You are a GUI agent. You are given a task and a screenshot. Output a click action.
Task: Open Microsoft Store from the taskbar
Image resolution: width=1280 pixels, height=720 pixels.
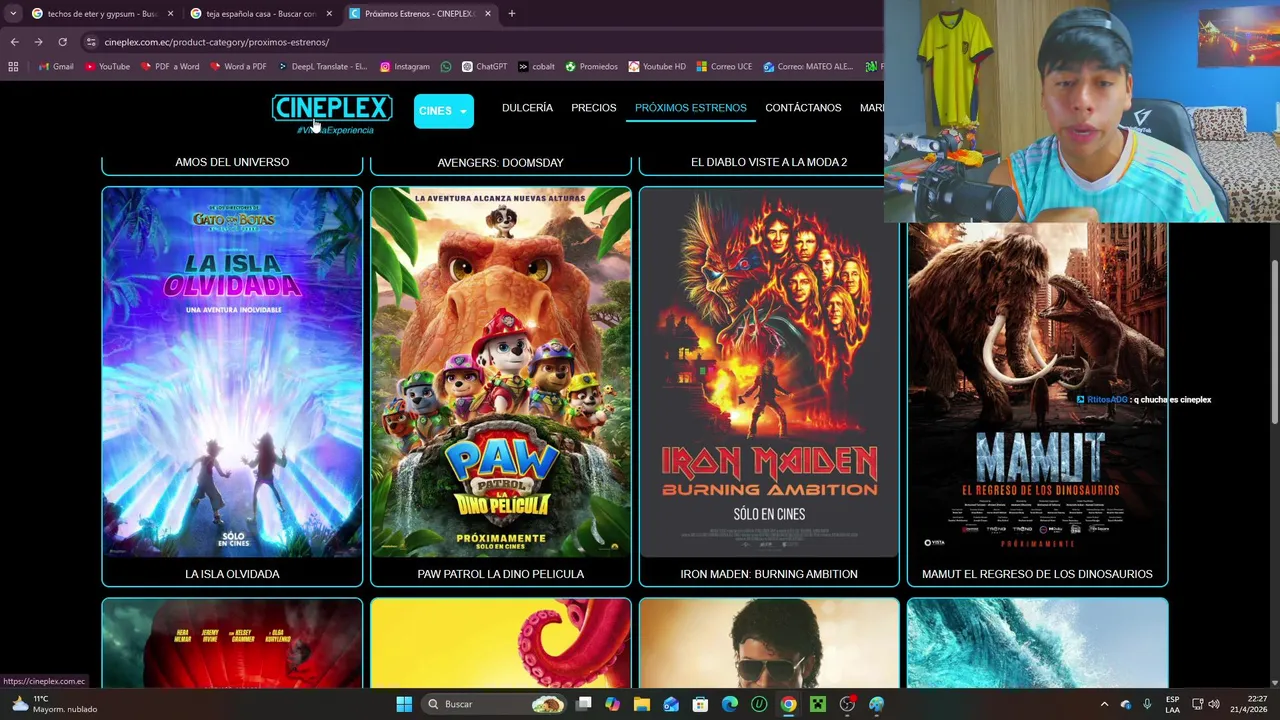[700, 704]
